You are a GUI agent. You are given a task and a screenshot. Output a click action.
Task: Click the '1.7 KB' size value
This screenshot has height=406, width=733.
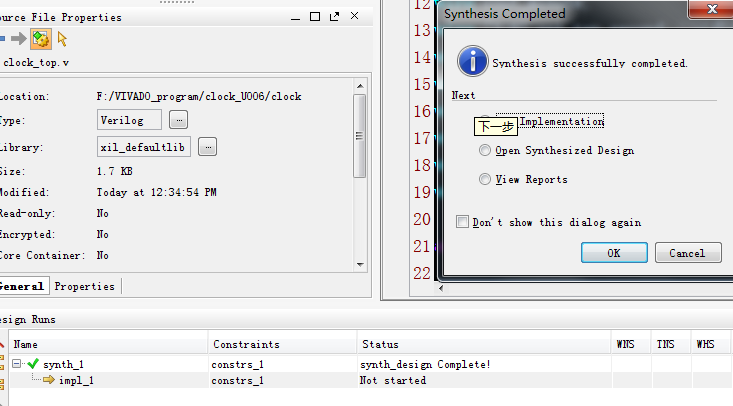coord(115,171)
